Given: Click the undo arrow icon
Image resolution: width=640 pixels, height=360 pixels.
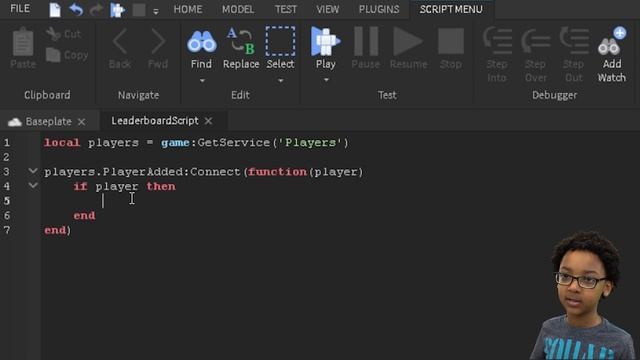Looking at the screenshot, I should [x=76, y=10].
